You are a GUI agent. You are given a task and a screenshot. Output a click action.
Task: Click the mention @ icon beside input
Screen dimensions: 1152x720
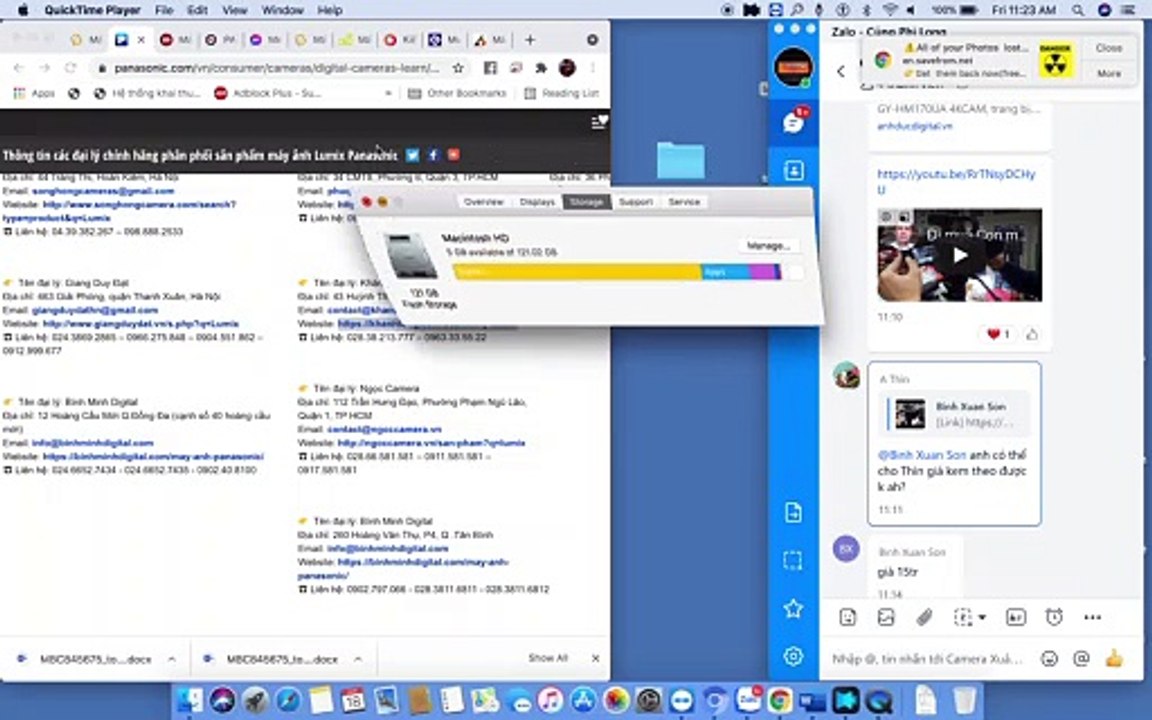pos(1081,658)
